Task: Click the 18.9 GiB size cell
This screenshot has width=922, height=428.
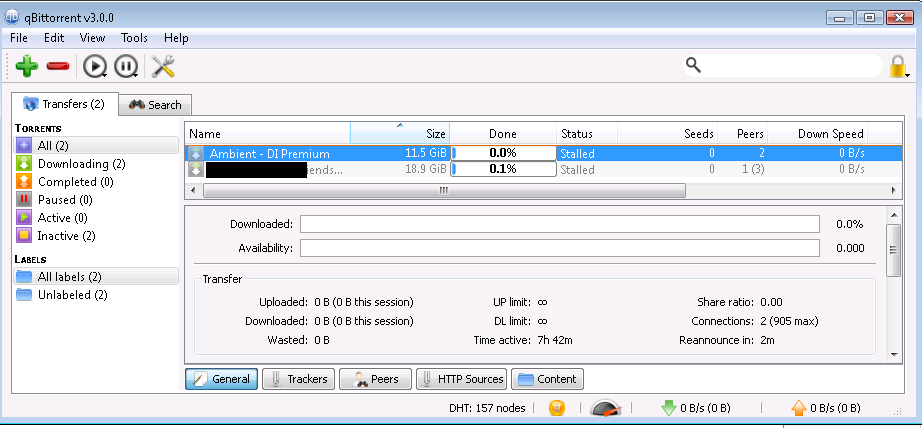Action: [x=426, y=169]
